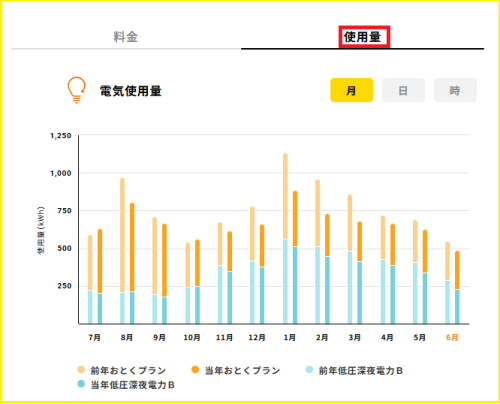
Task: Click the current-year bar for 4月
Action: pos(393,274)
